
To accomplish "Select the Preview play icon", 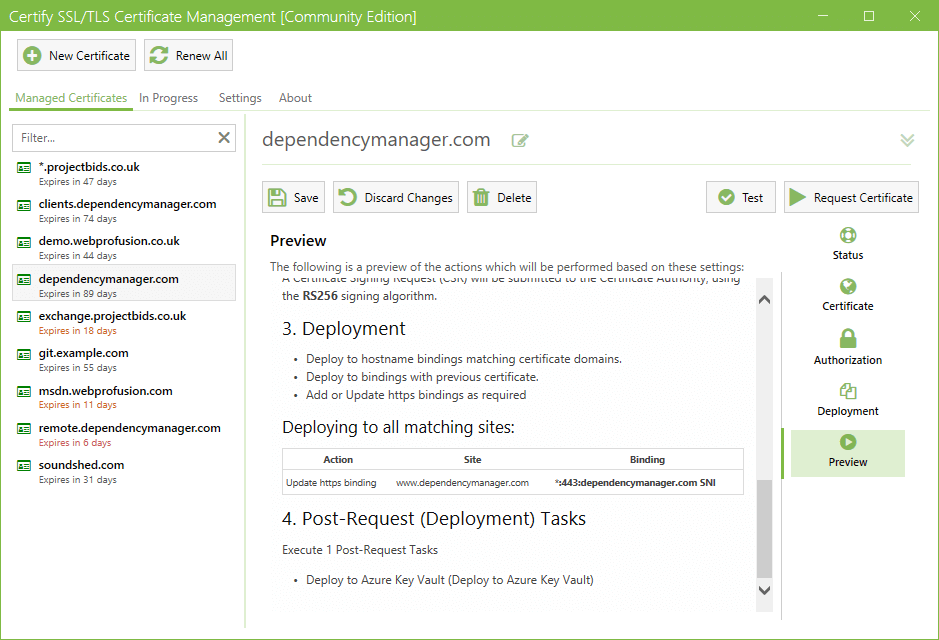I will click(848, 442).
